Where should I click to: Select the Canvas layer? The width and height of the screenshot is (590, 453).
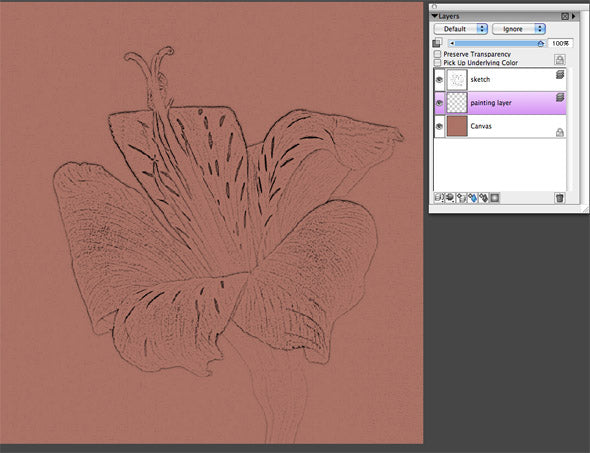point(500,126)
